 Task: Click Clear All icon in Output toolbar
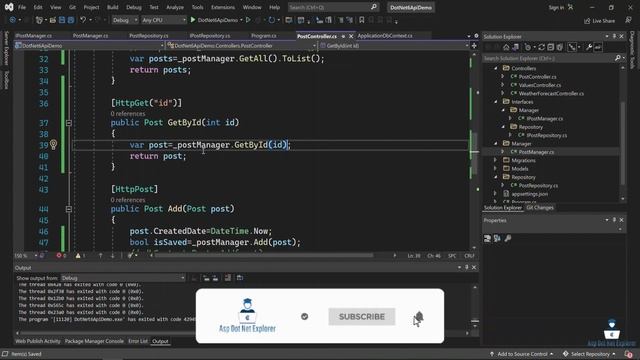pyautogui.click(x=228, y=278)
